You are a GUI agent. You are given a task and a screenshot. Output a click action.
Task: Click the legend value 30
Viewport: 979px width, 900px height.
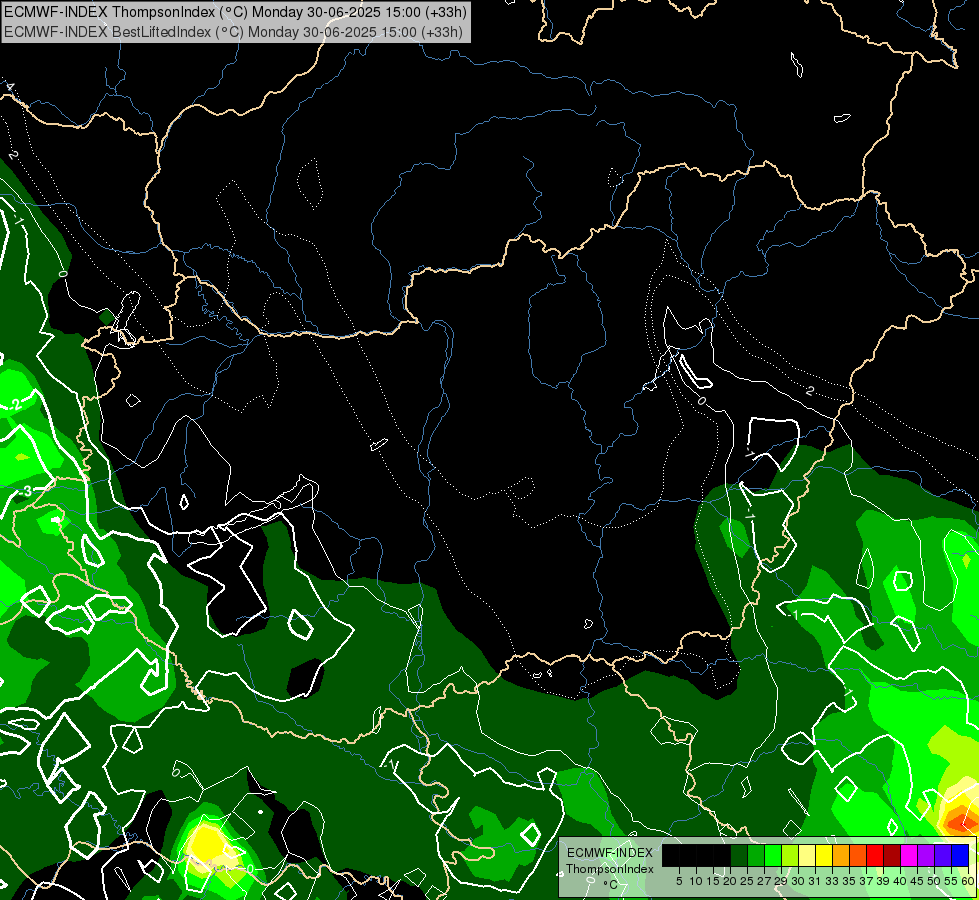pos(798,881)
